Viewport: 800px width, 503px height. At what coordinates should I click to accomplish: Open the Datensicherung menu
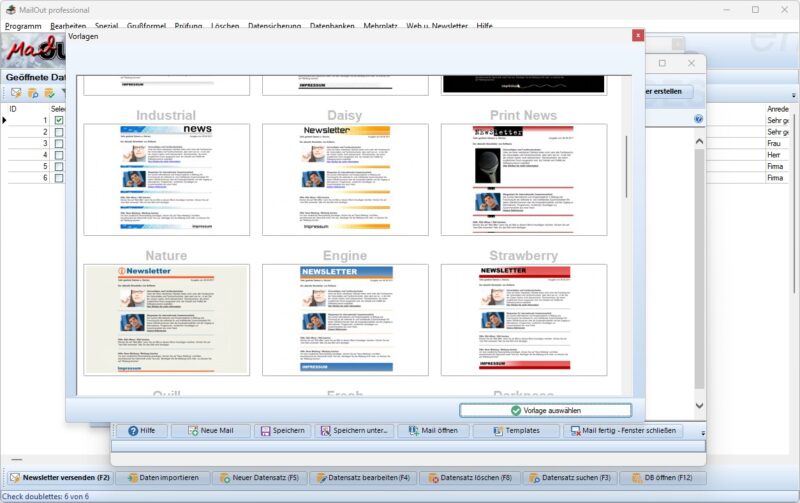274,26
